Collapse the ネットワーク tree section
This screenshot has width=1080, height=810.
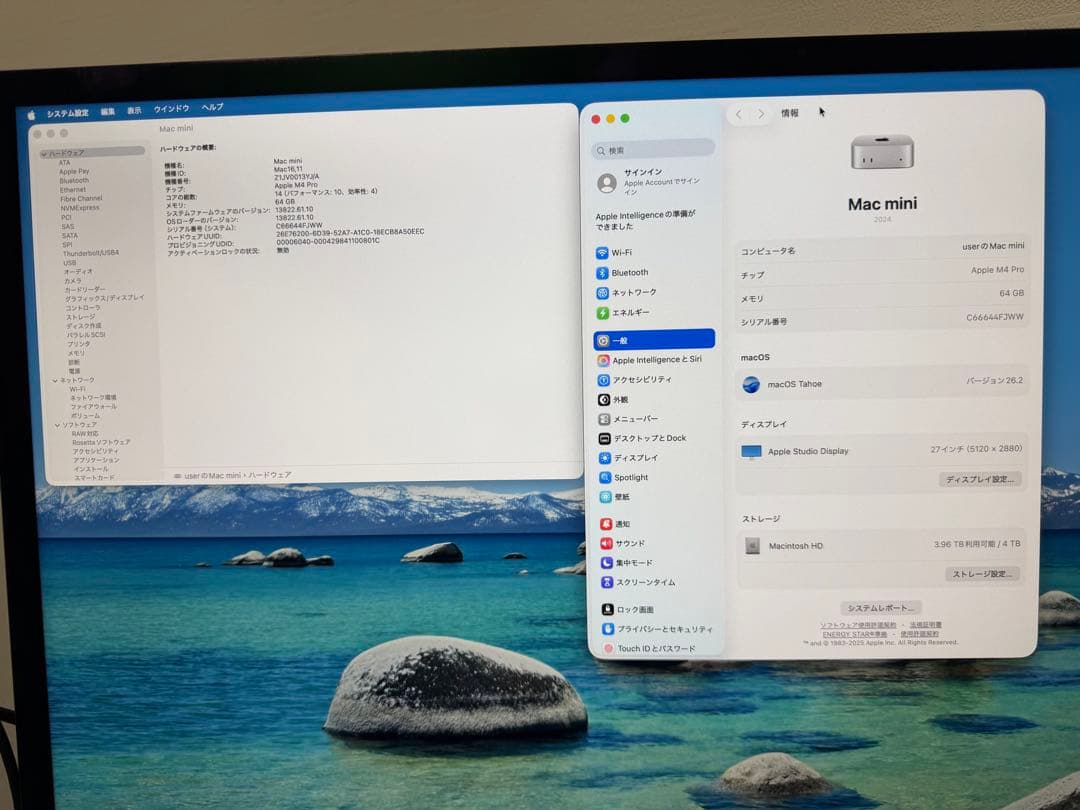click(x=56, y=380)
